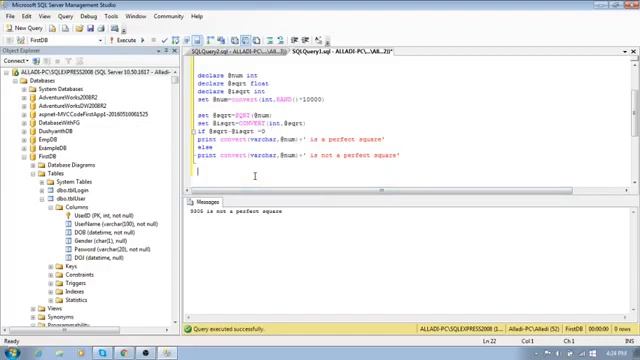Switch output to Results to Grid
Viewport: 640px width, 360px height.
point(245,40)
